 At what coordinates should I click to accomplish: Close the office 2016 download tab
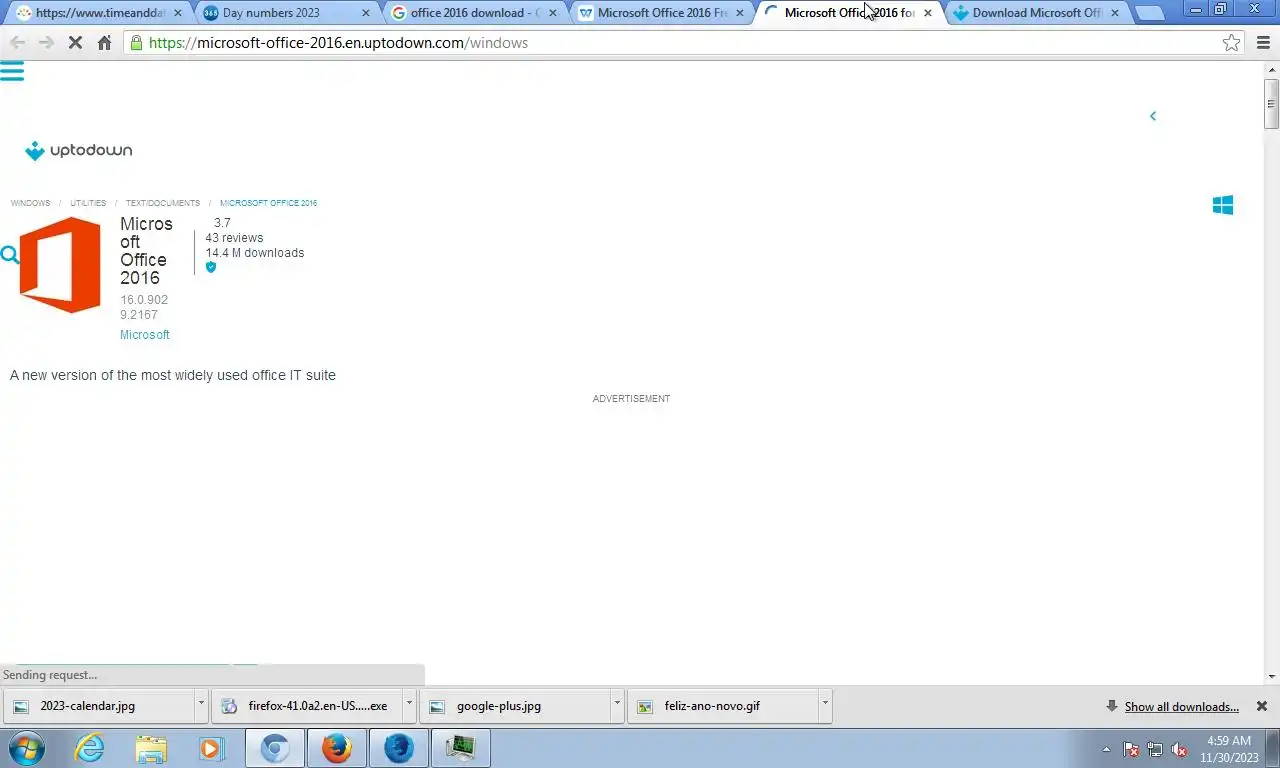click(x=553, y=13)
